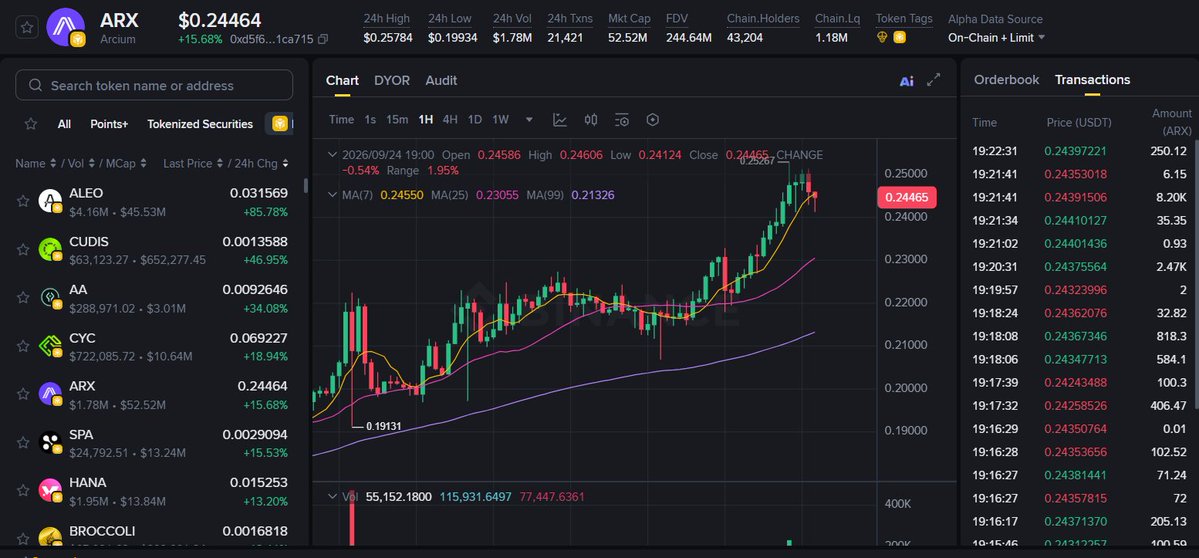The width and height of the screenshot is (1199, 558).
Task: Click the first yellow token tag icon
Action: tap(882, 37)
